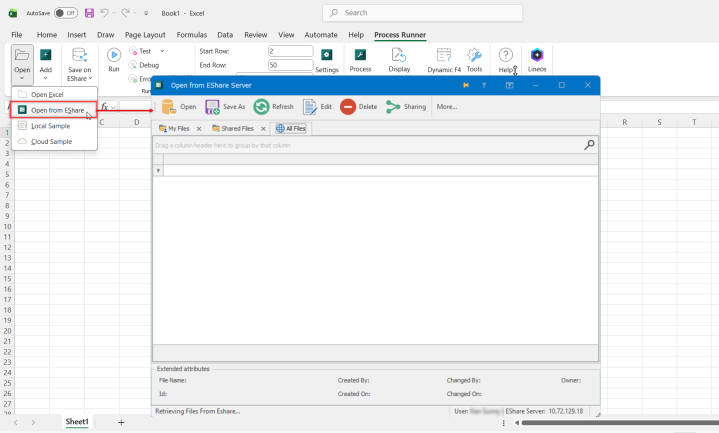Click Sharing in the EShare dialog

[406, 106]
